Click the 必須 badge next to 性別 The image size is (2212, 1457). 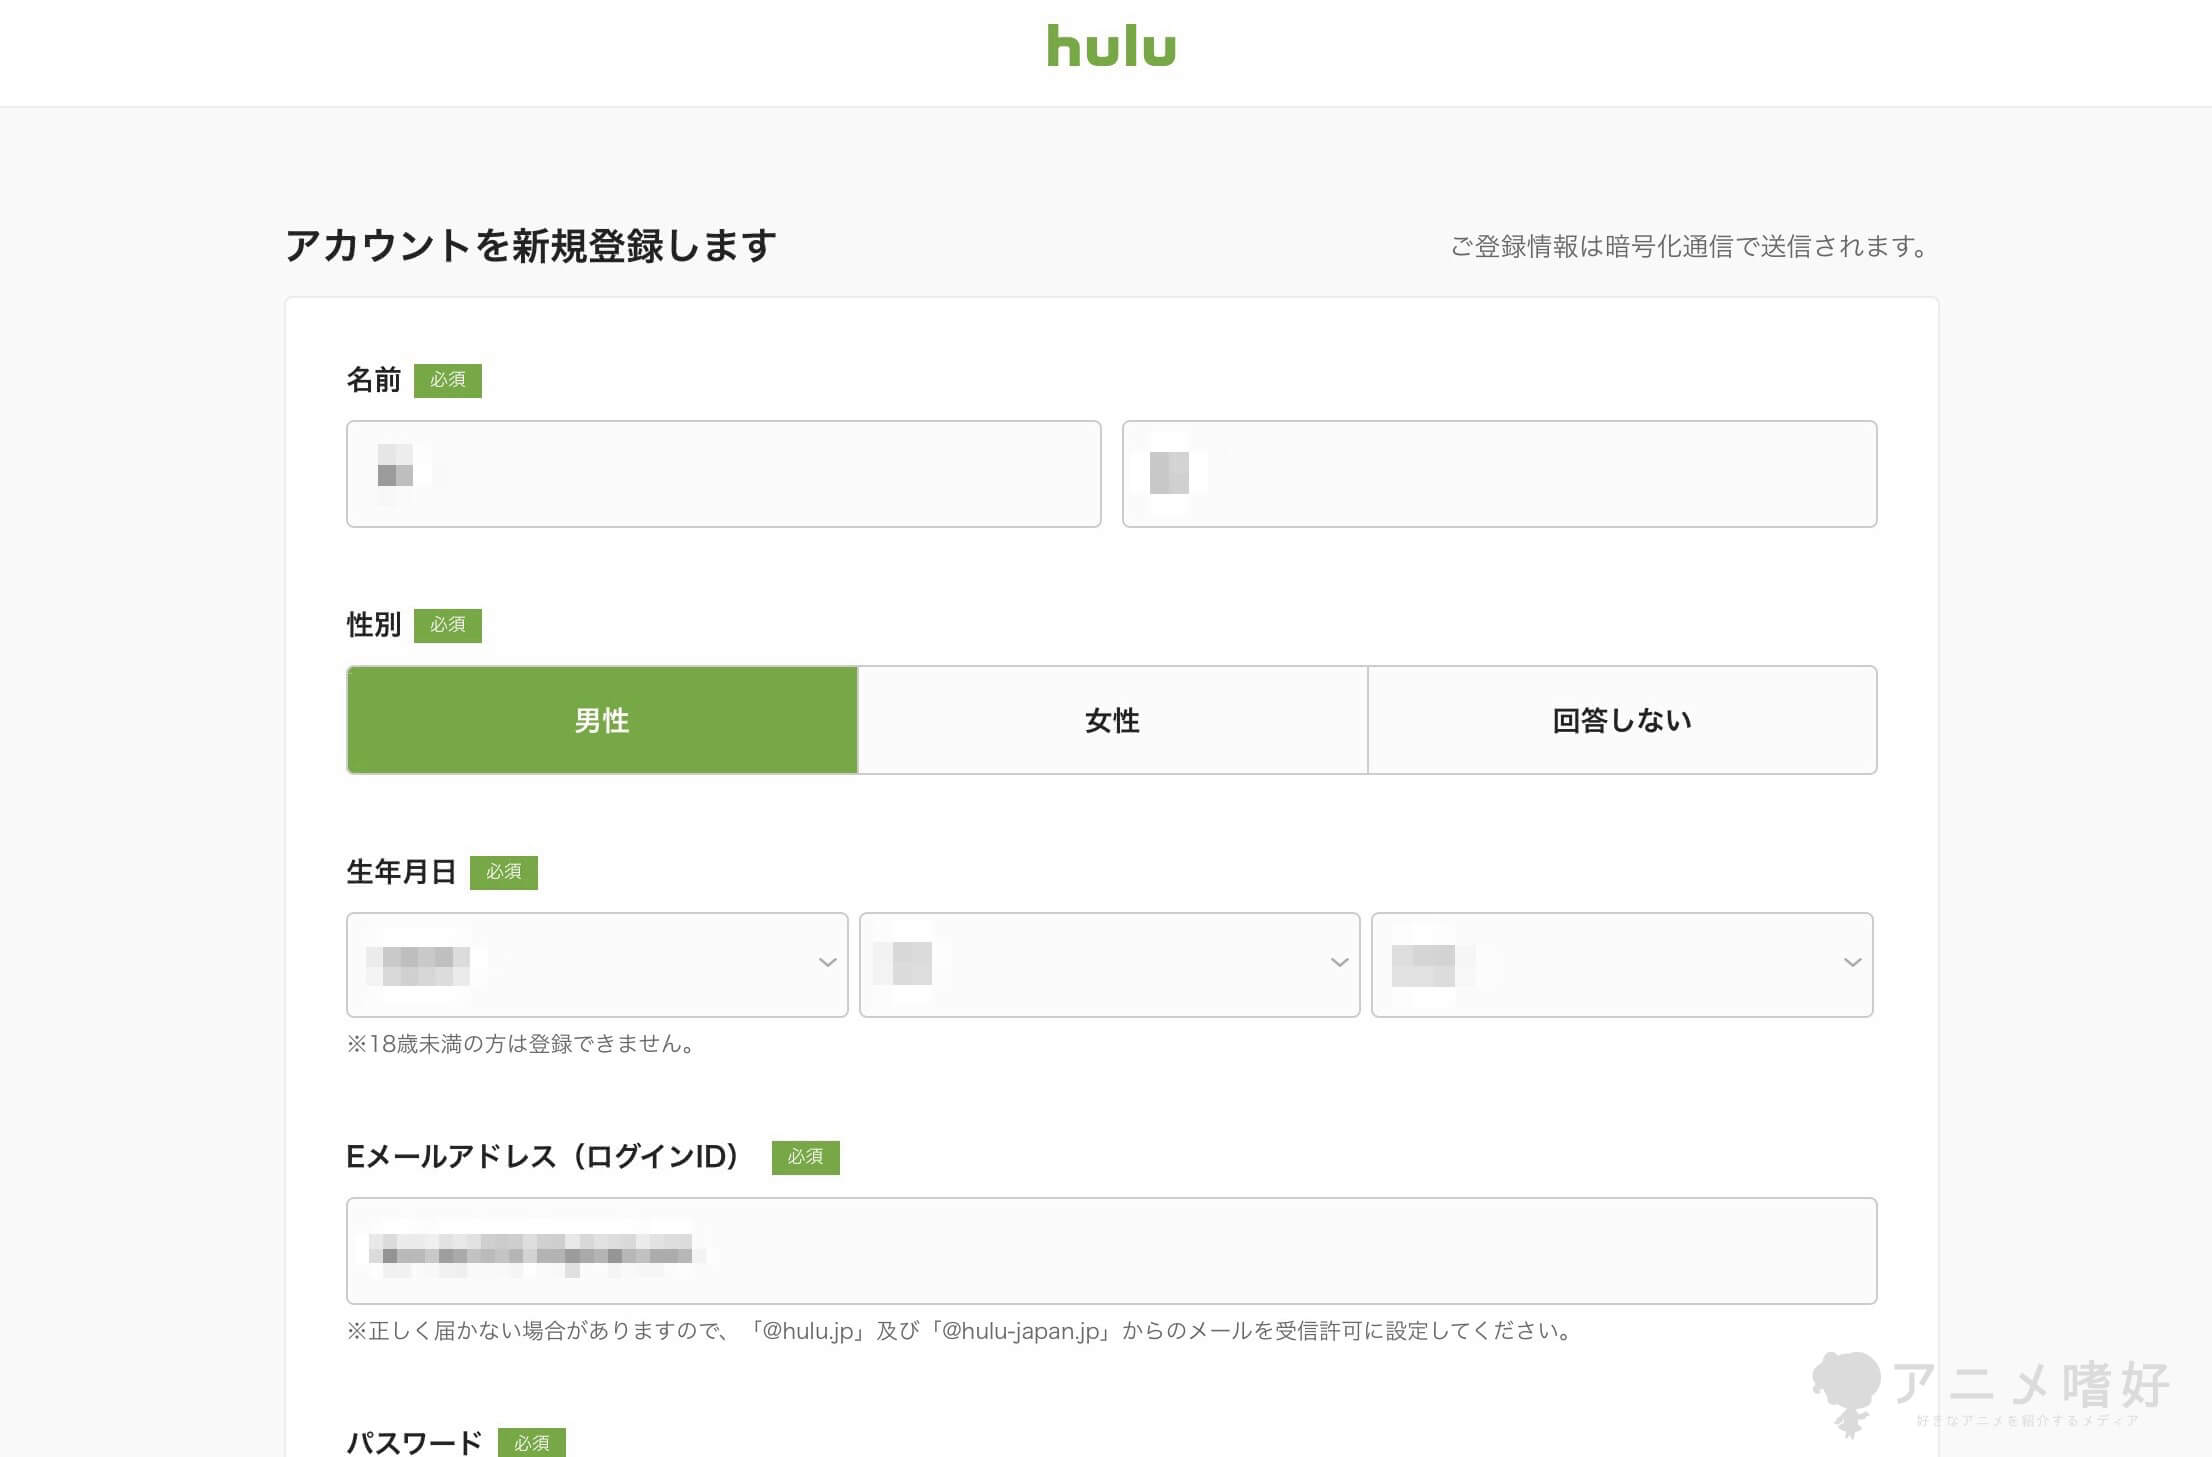coord(448,625)
